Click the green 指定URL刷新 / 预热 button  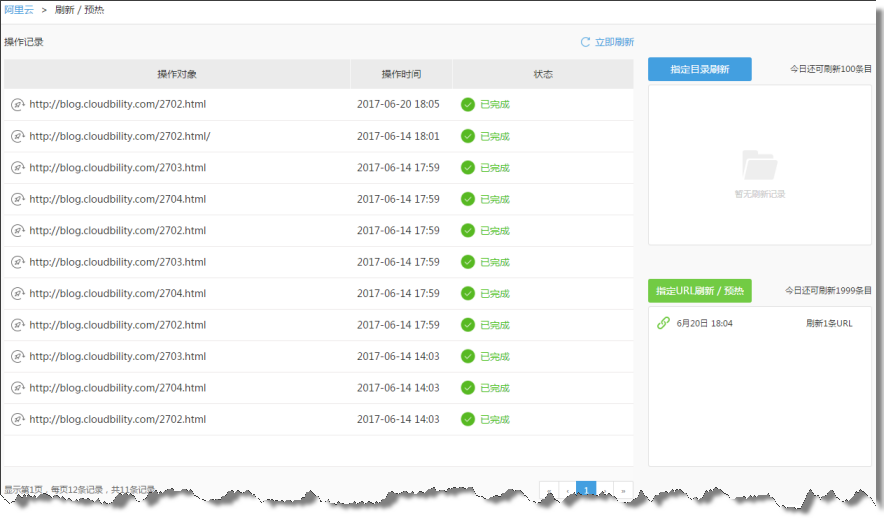tap(699, 291)
